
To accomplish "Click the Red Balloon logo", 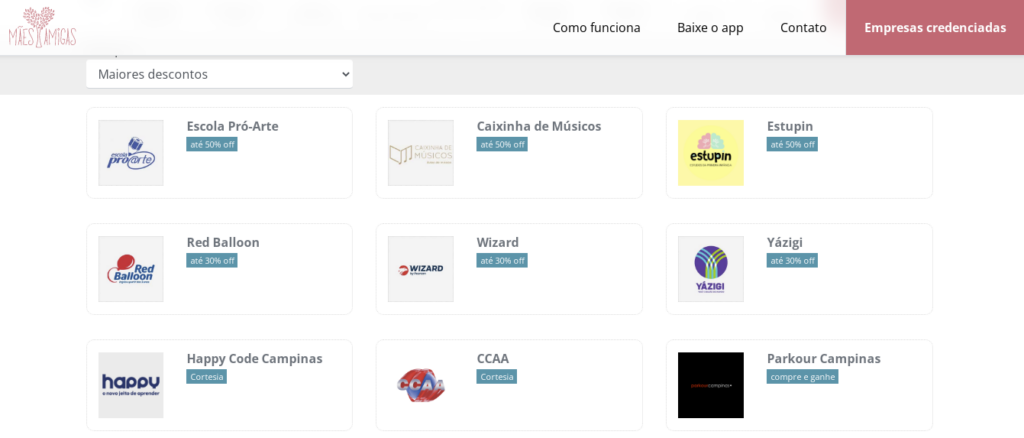I will click(131, 269).
